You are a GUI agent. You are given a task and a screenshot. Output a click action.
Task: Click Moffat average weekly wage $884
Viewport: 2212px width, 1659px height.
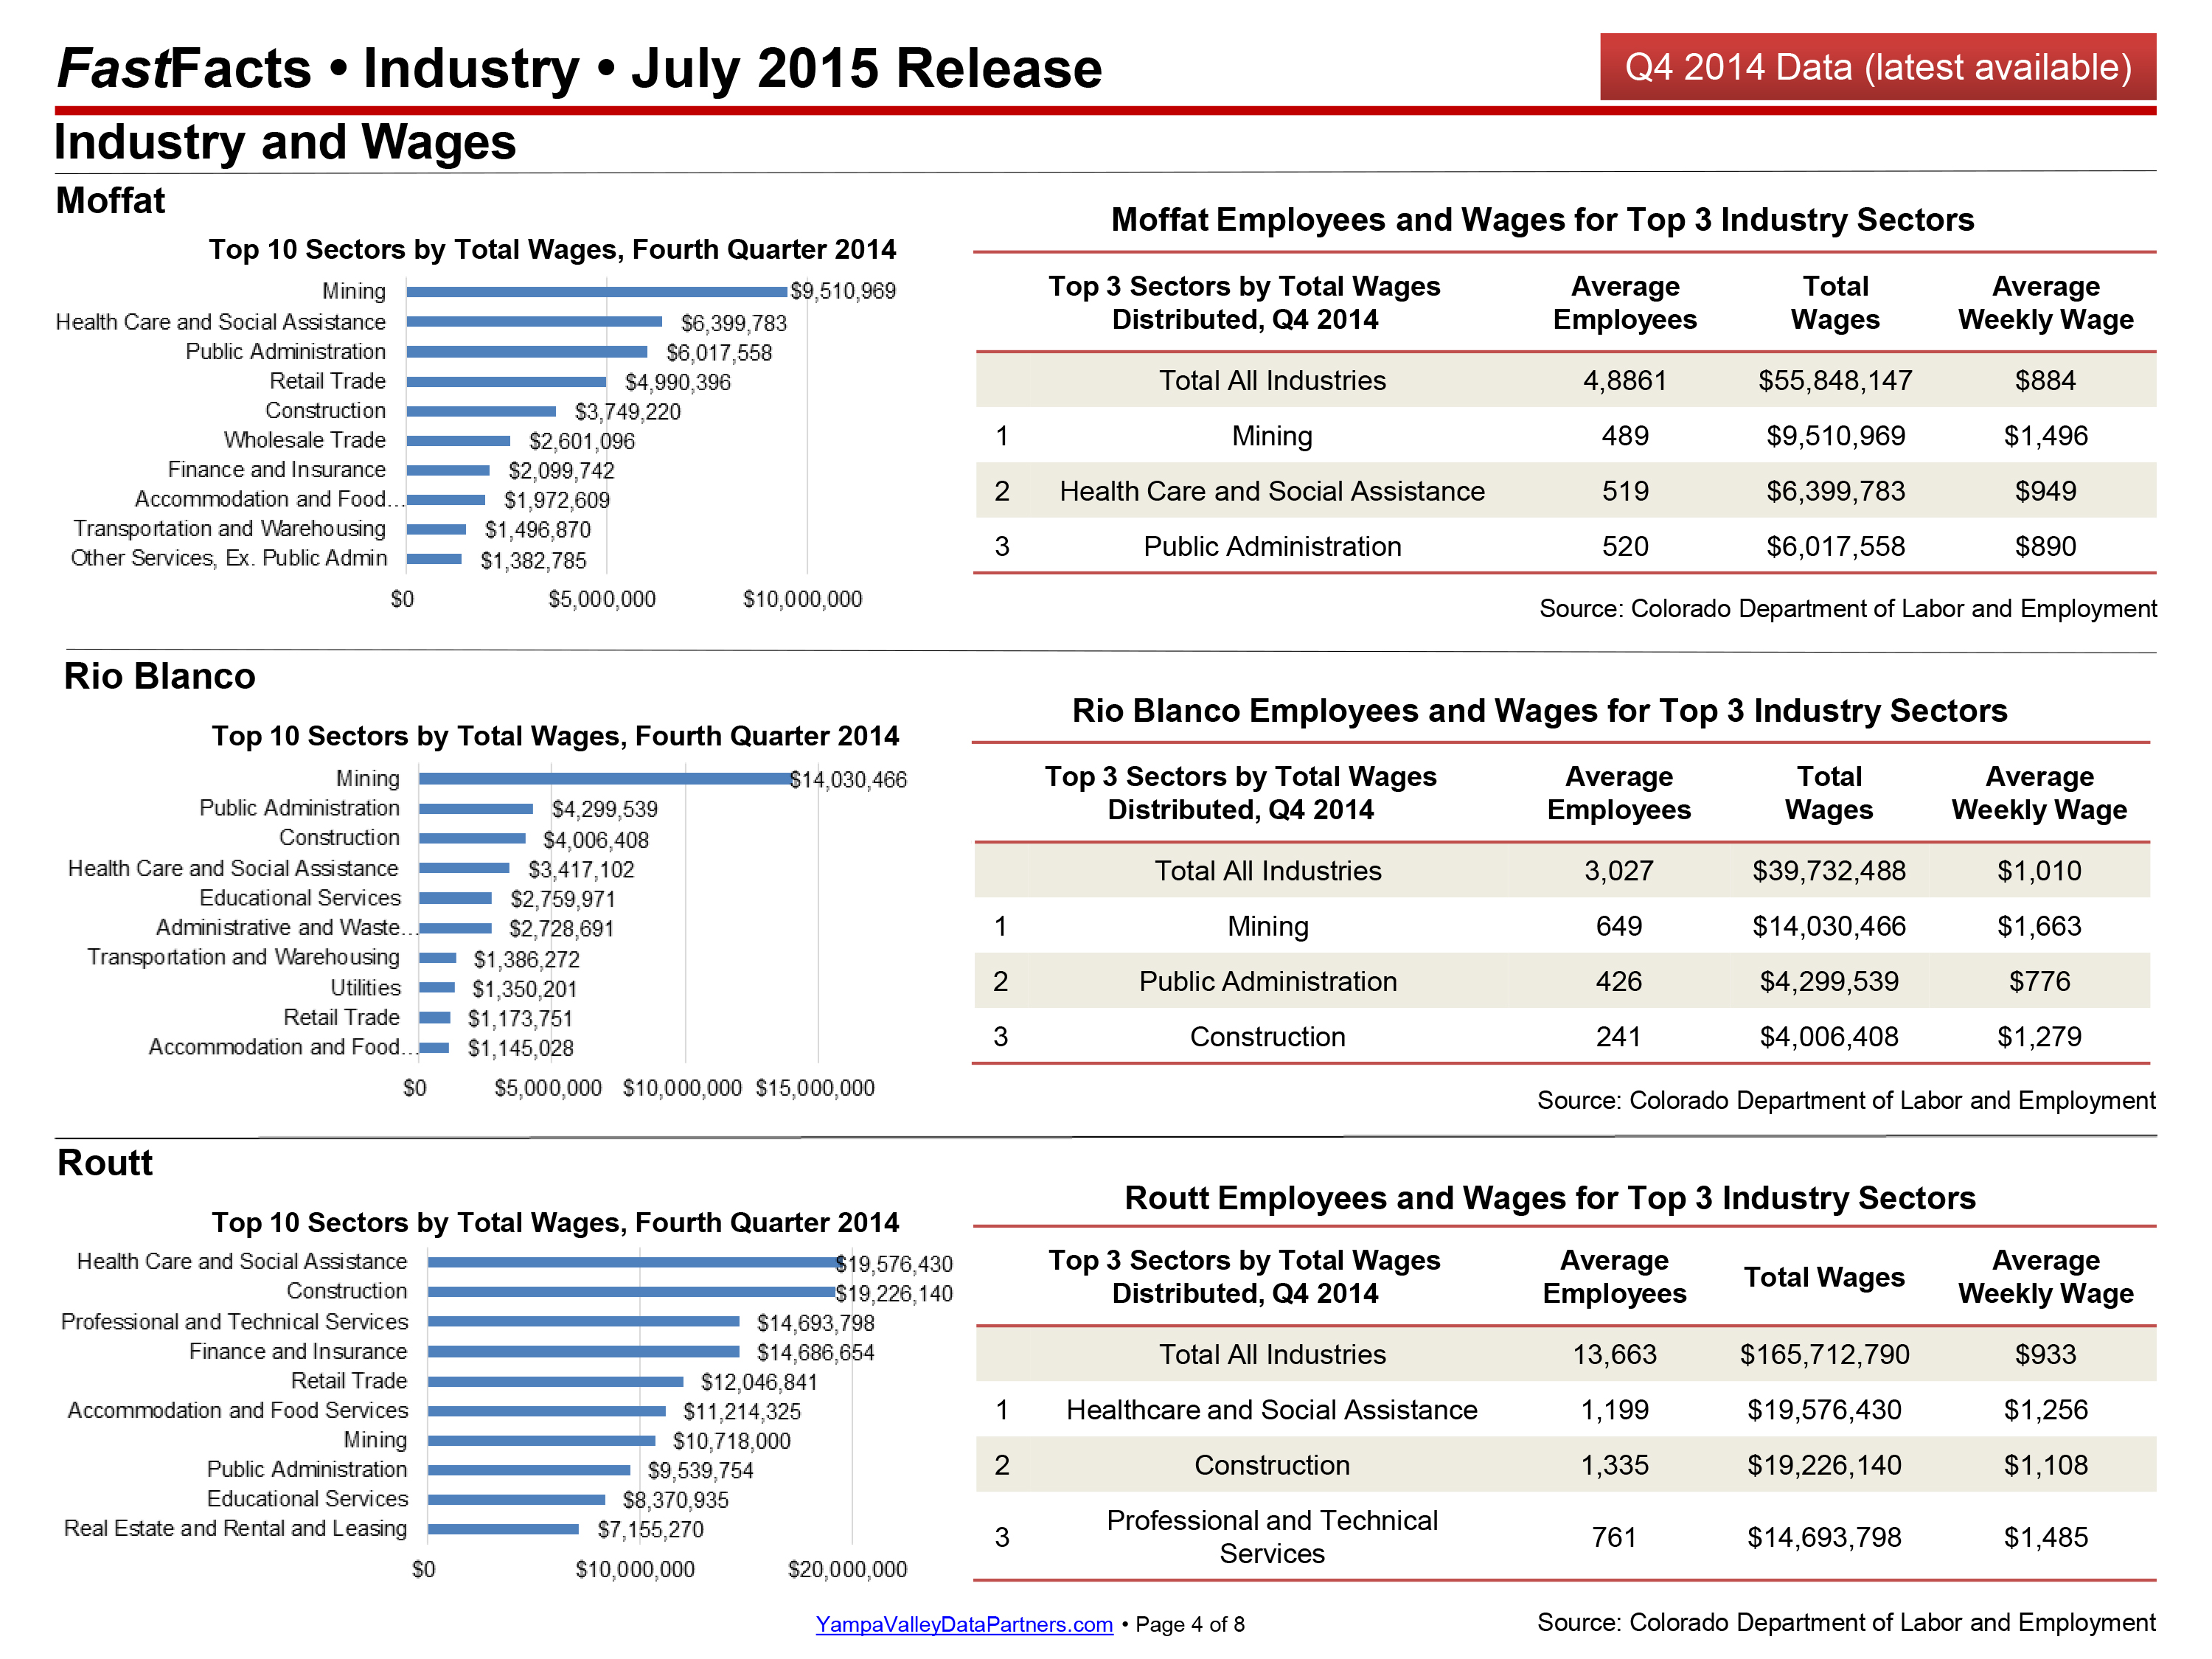tap(2046, 381)
